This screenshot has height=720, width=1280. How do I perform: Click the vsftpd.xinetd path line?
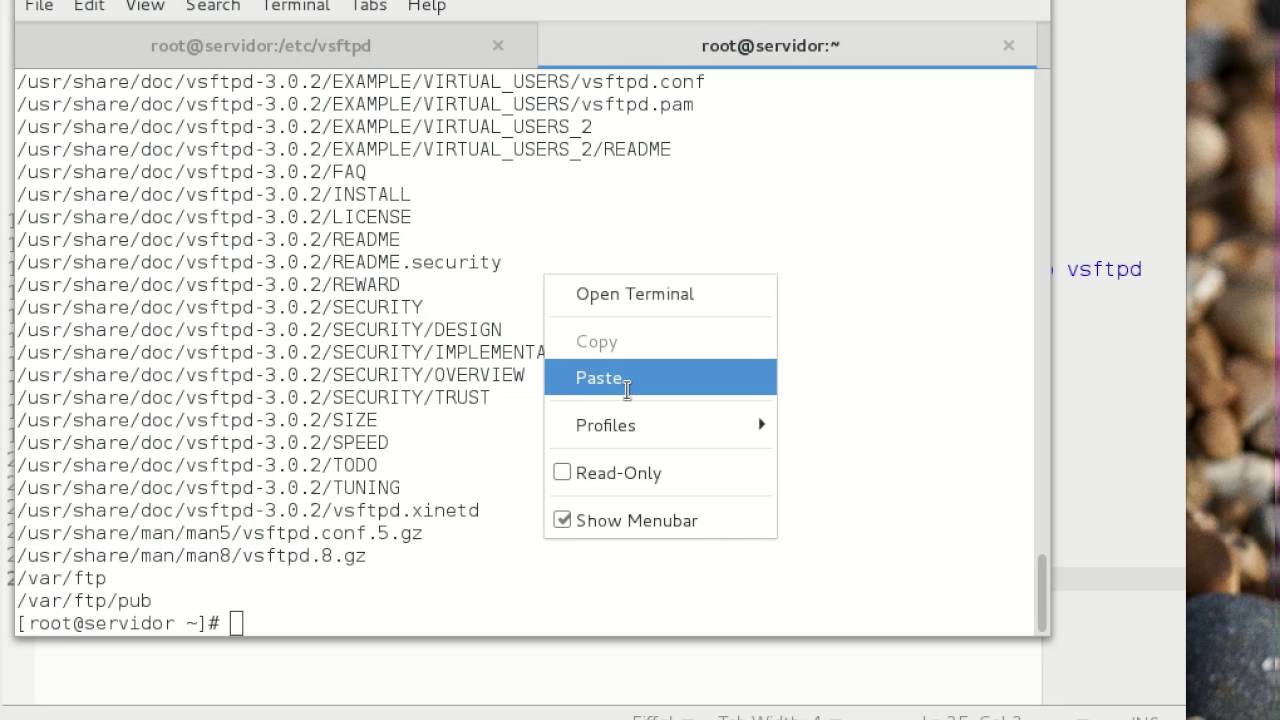[248, 510]
